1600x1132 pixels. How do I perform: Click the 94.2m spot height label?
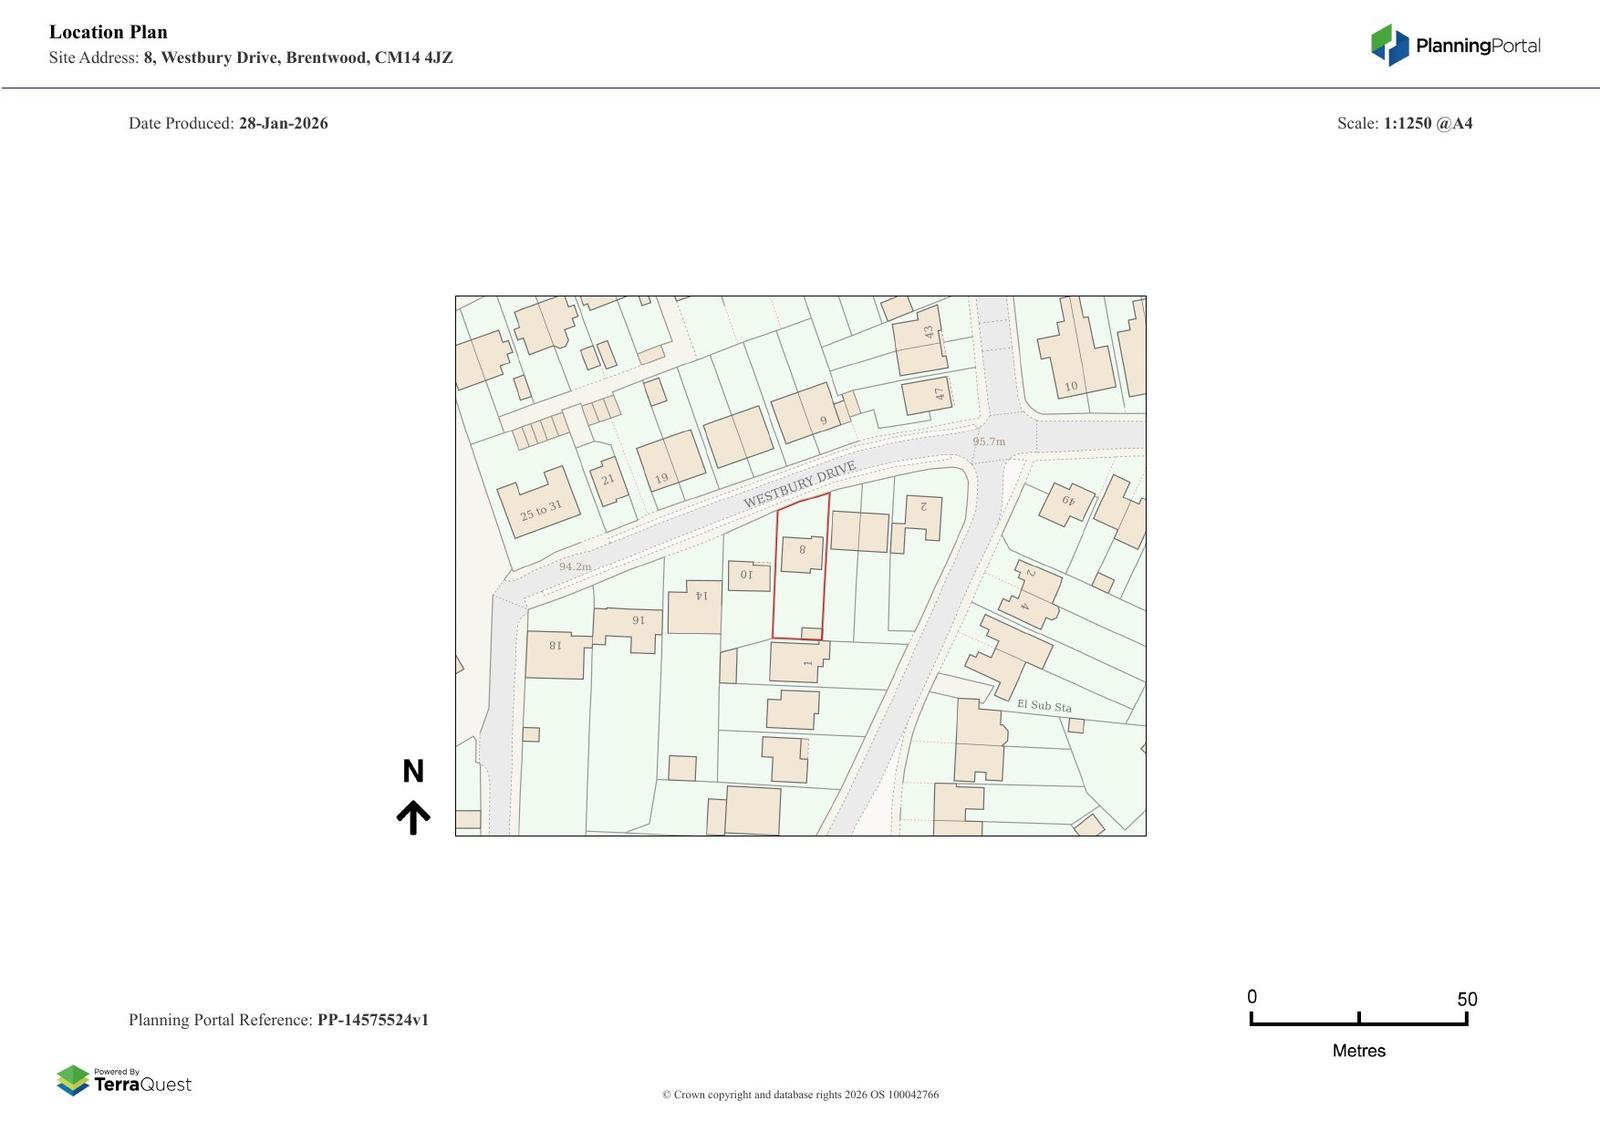tap(575, 566)
